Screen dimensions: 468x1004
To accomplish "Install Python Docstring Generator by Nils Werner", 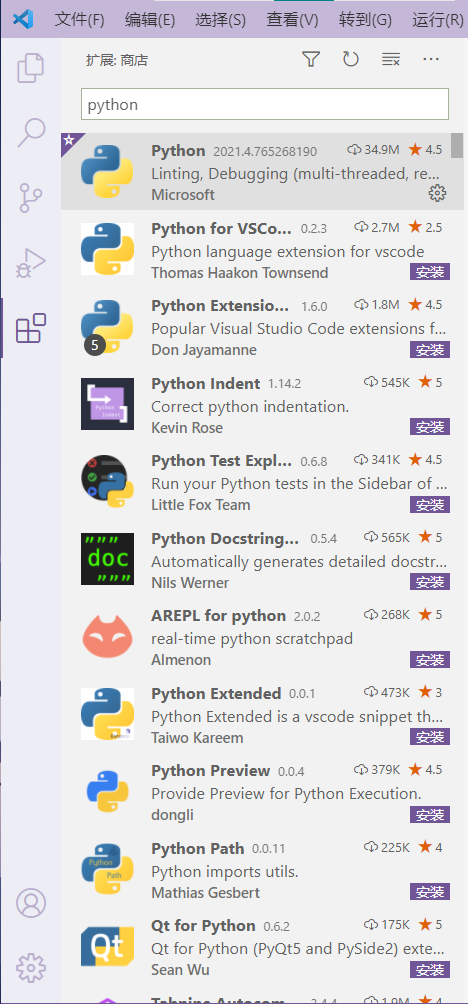I will pos(430,582).
